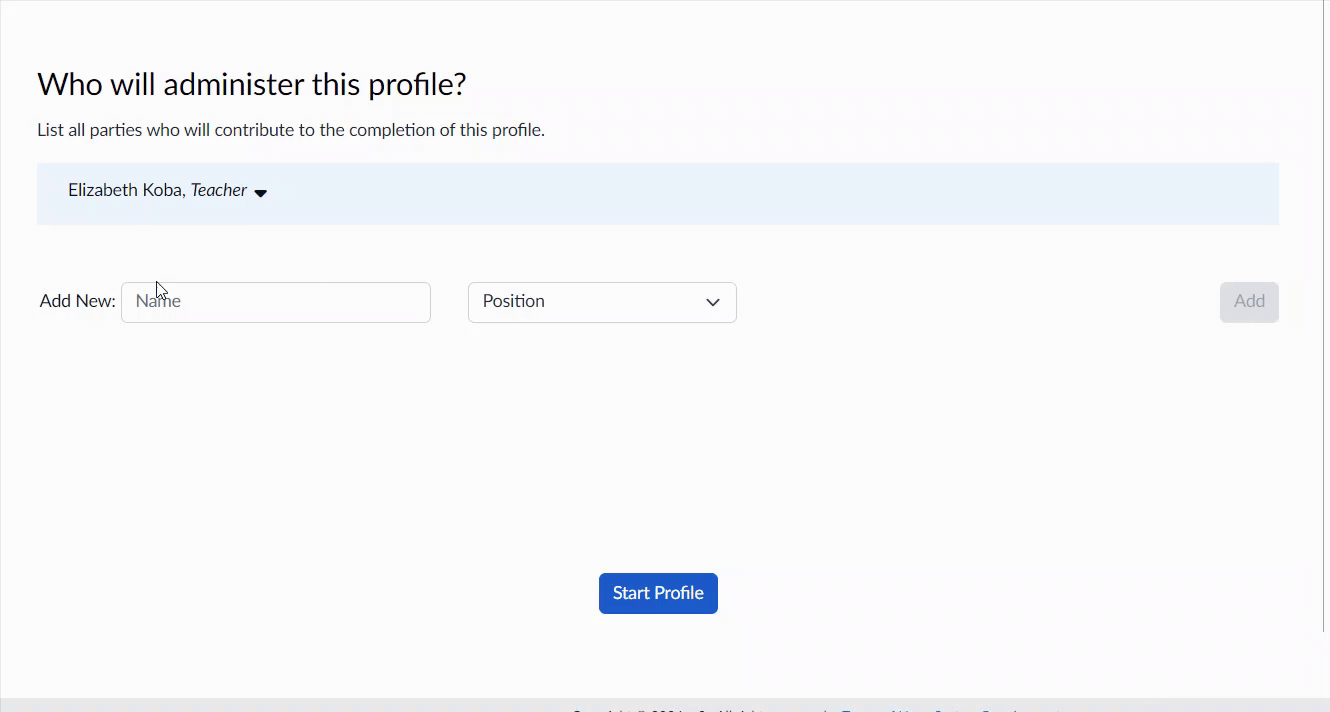1330x712 pixels.
Task: Expand the caret beside Elizabeth Koba, Teacher
Action: coord(260,193)
